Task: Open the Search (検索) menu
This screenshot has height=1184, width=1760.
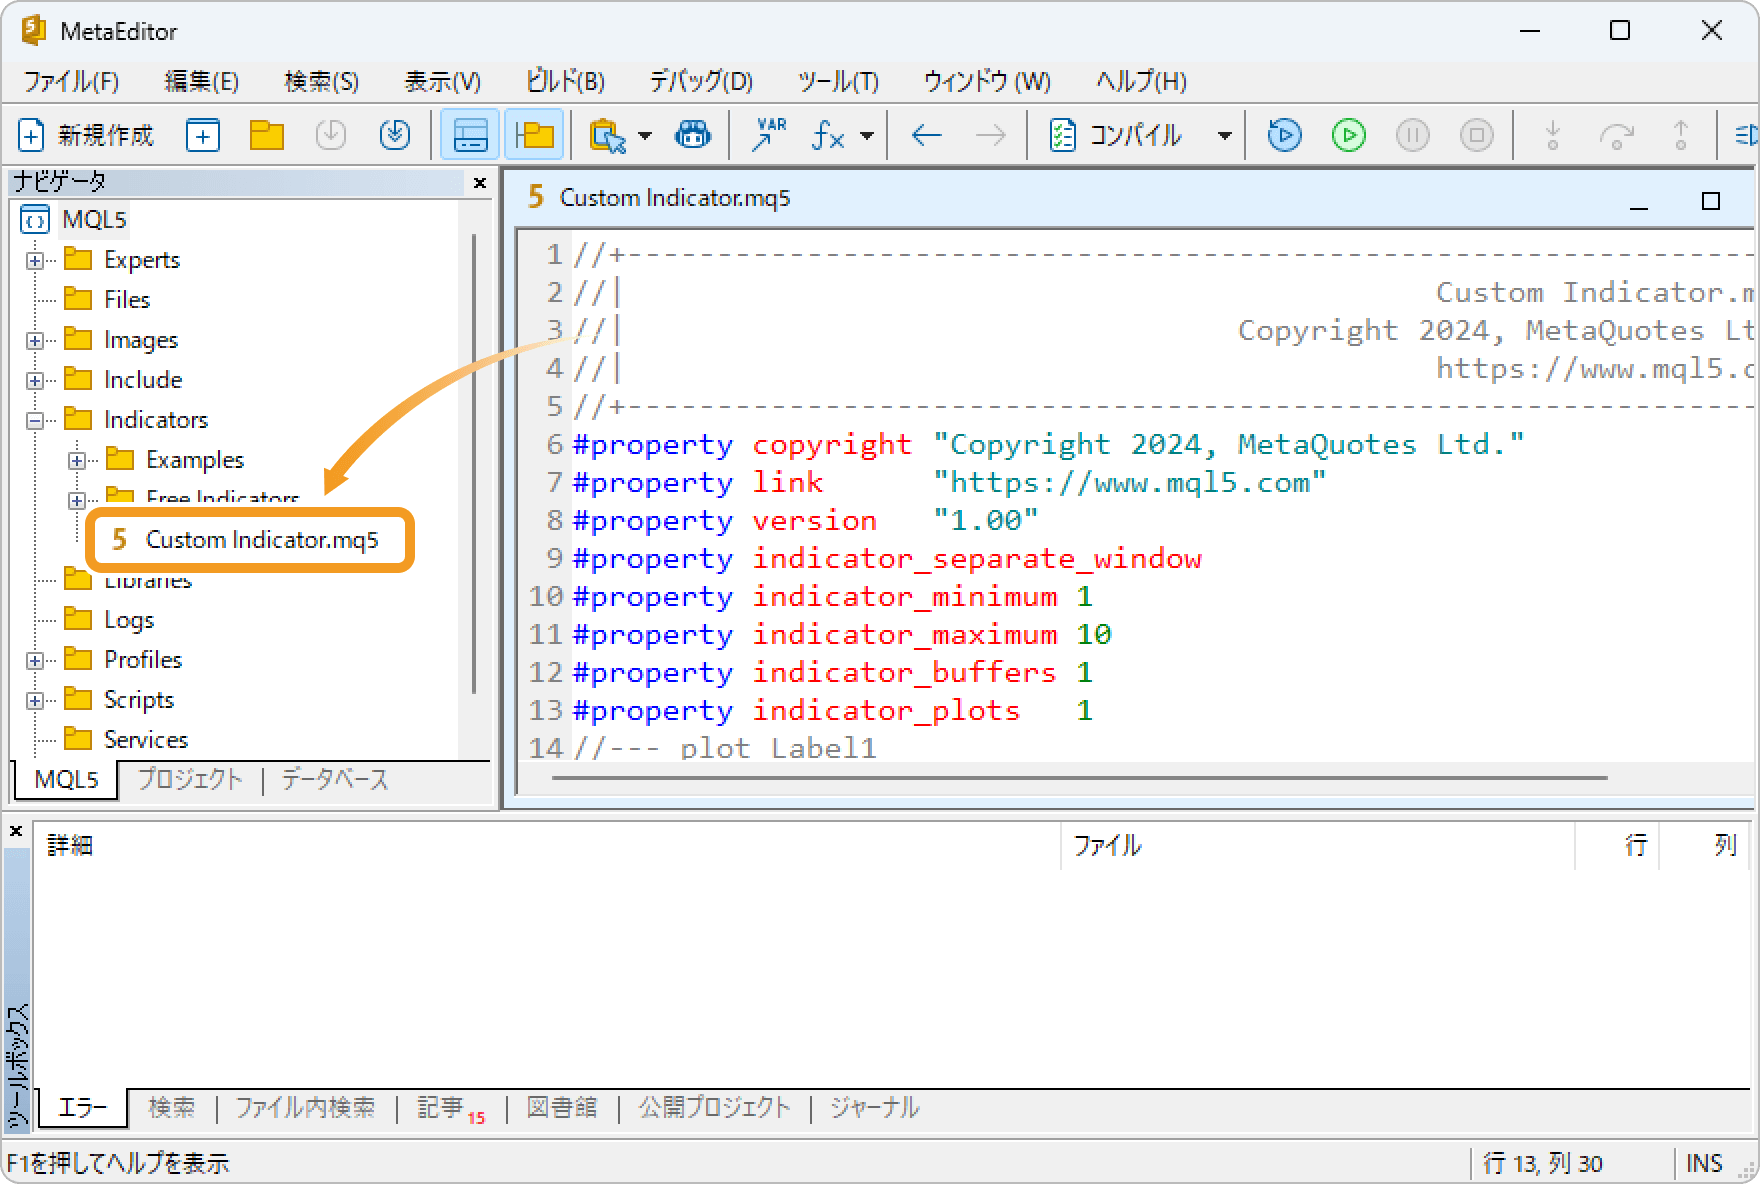Action: click(x=321, y=81)
